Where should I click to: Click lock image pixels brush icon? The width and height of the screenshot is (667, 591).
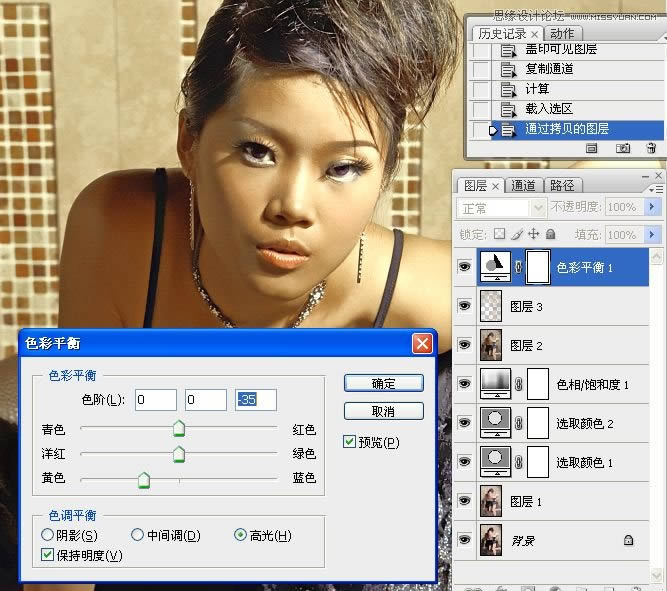517,234
